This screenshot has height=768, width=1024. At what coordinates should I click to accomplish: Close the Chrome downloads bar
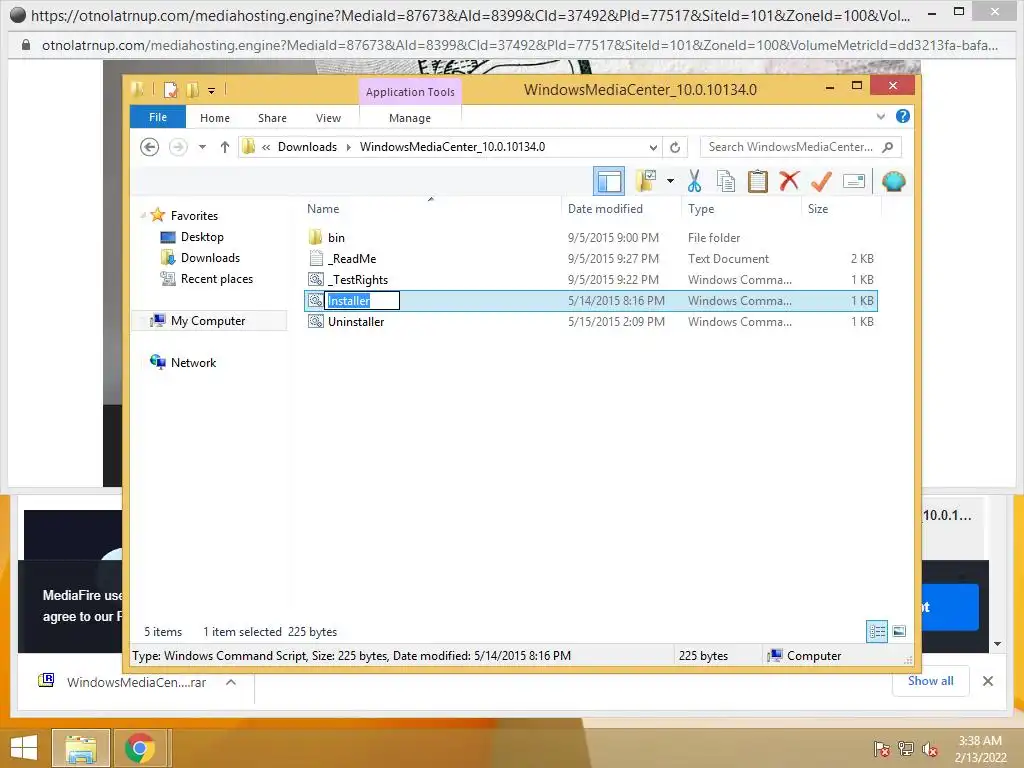pyautogui.click(x=987, y=681)
